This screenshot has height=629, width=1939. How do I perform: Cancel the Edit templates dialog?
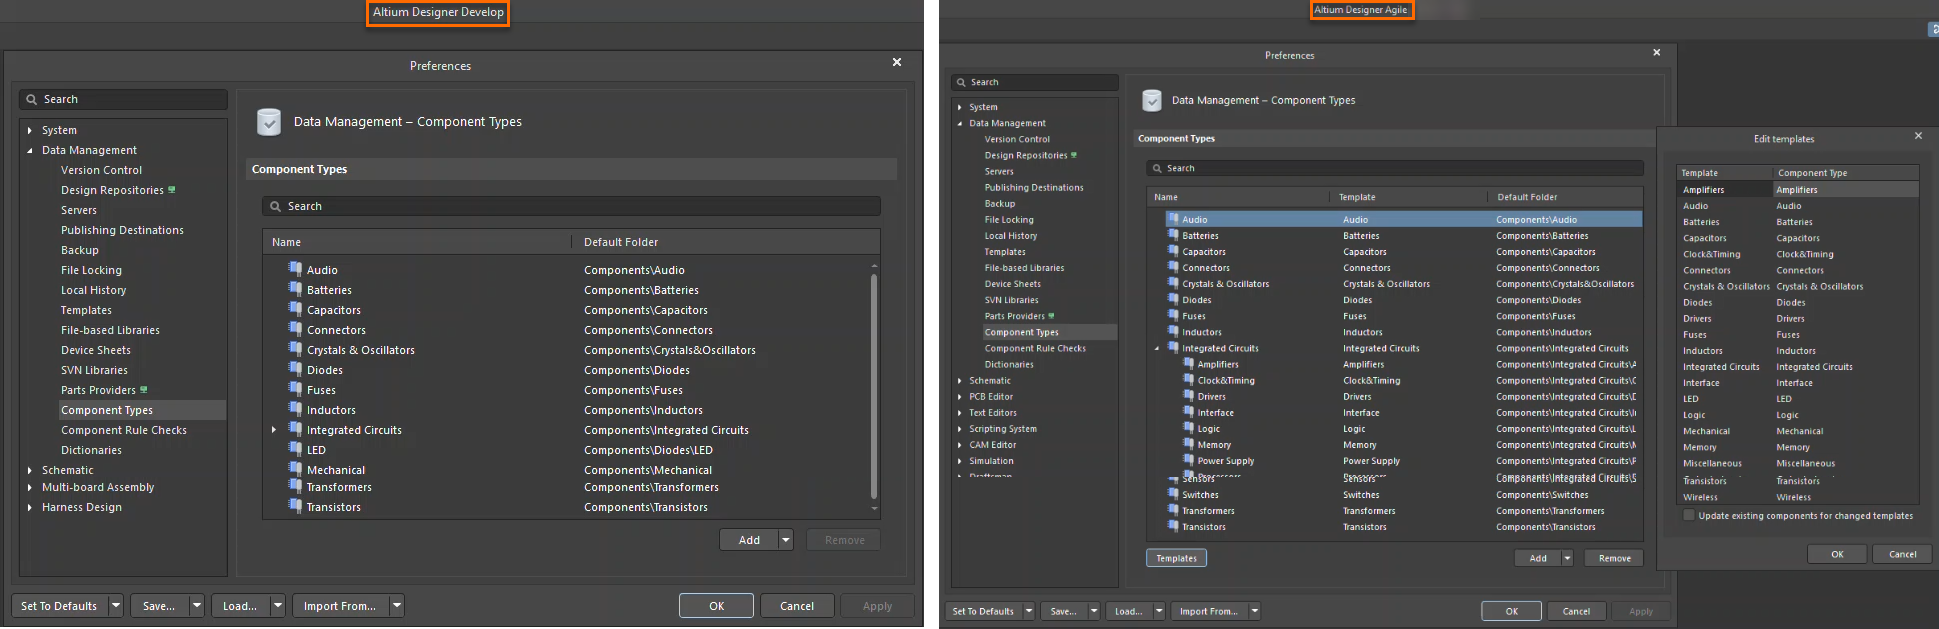pos(1902,554)
